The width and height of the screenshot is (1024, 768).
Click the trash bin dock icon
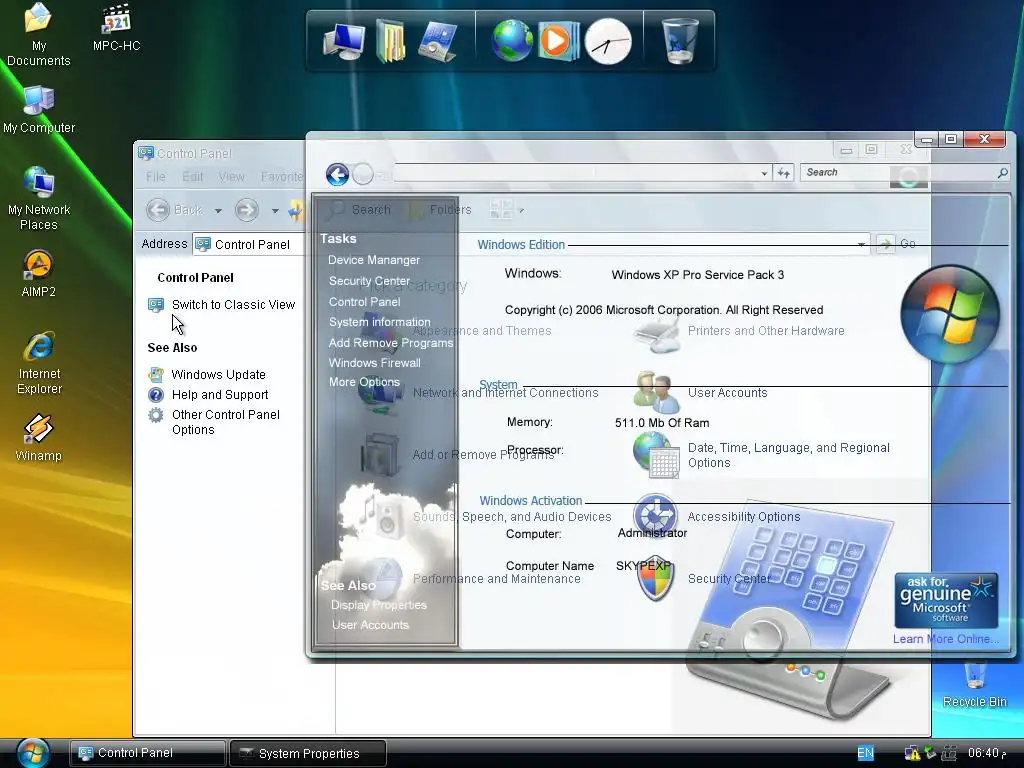679,40
